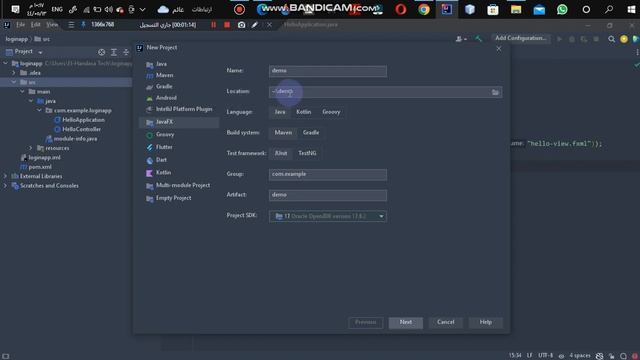Image resolution: width=640 pixels, height=360 pixels.
Task: Select Groovy generator in New Project list
Action: point(165,134)
